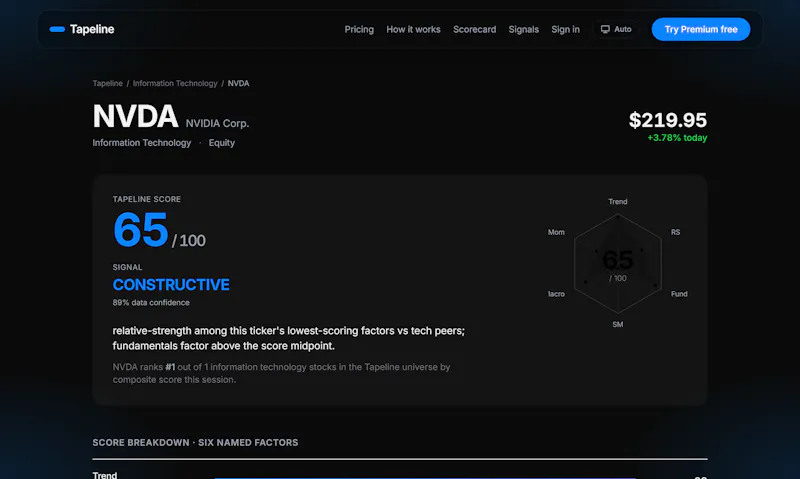The image size is (800, 479).
Task: Open the Signals page
Action: point(523,30)
